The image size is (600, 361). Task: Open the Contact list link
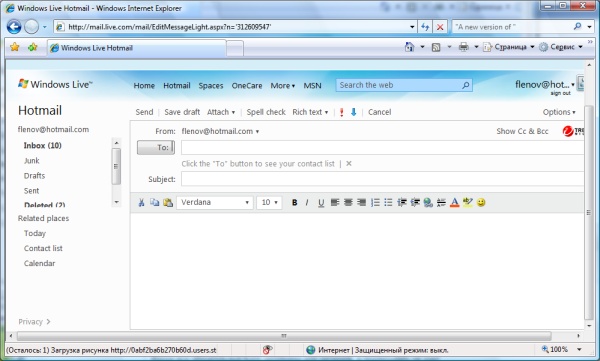point(43,248)
